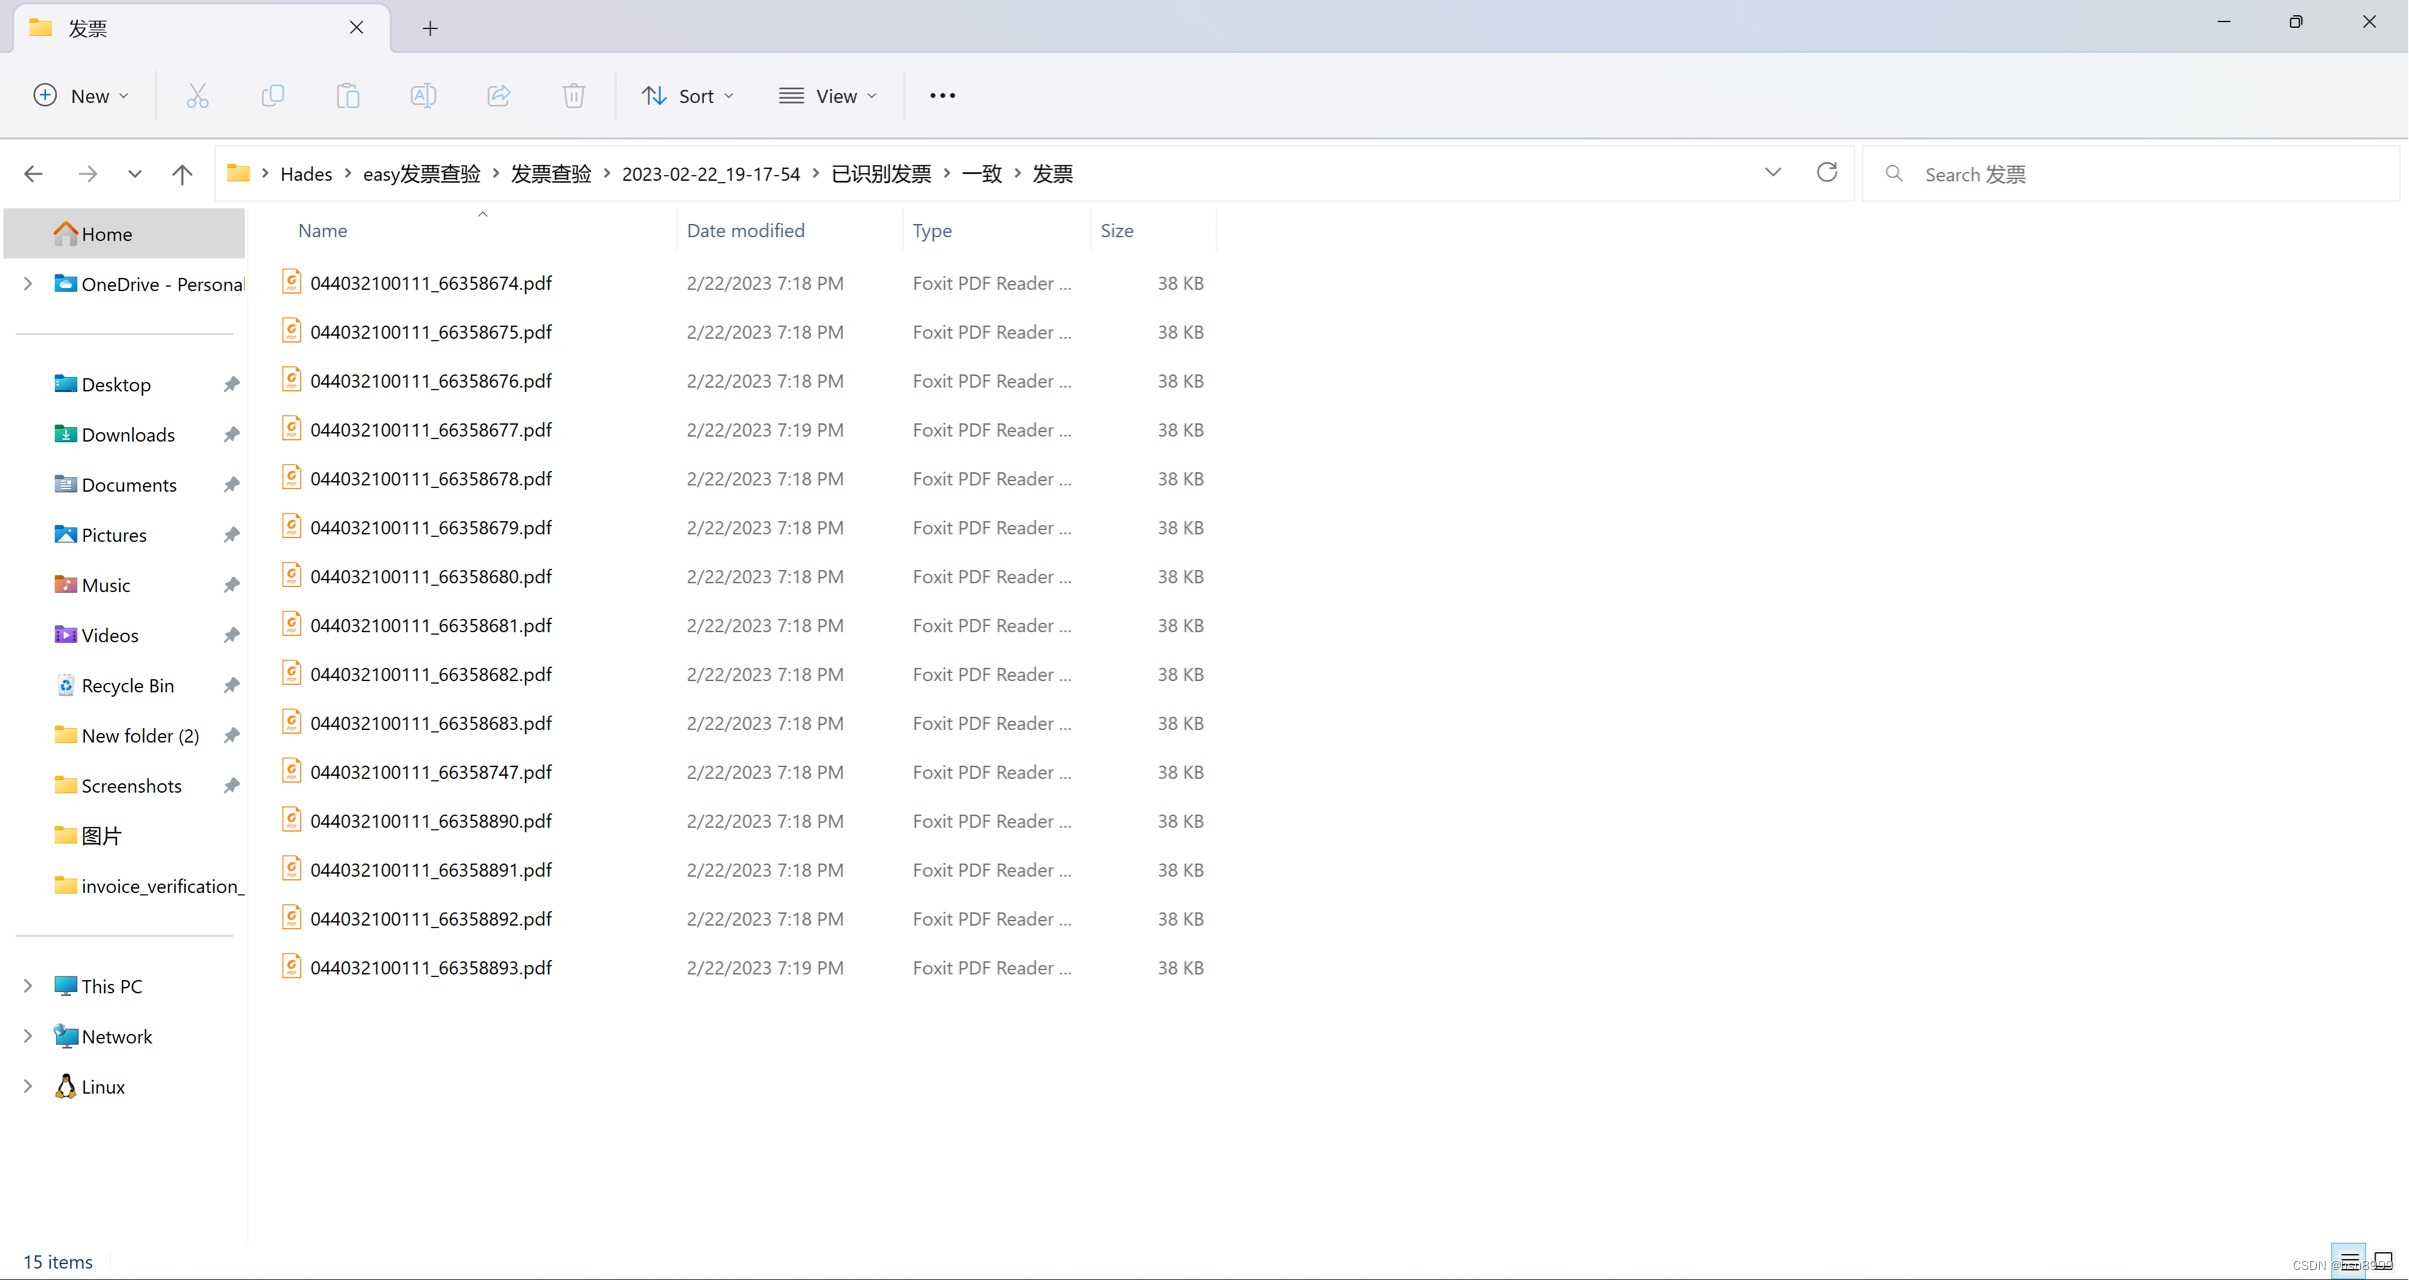2409x1280 pixels.
Task: Click the Delete trash icon
Action: point(574,96)
